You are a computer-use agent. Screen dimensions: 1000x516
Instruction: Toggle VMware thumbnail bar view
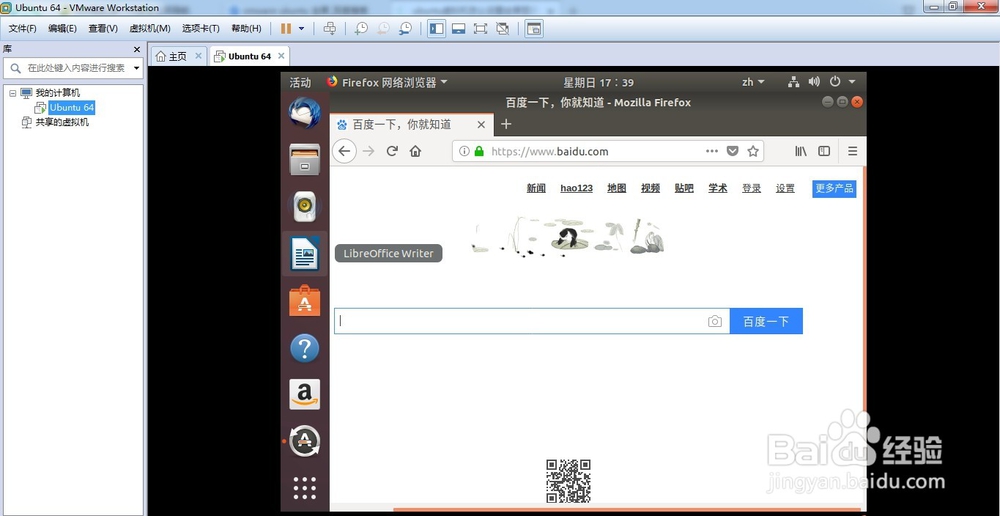coord(459,29)
